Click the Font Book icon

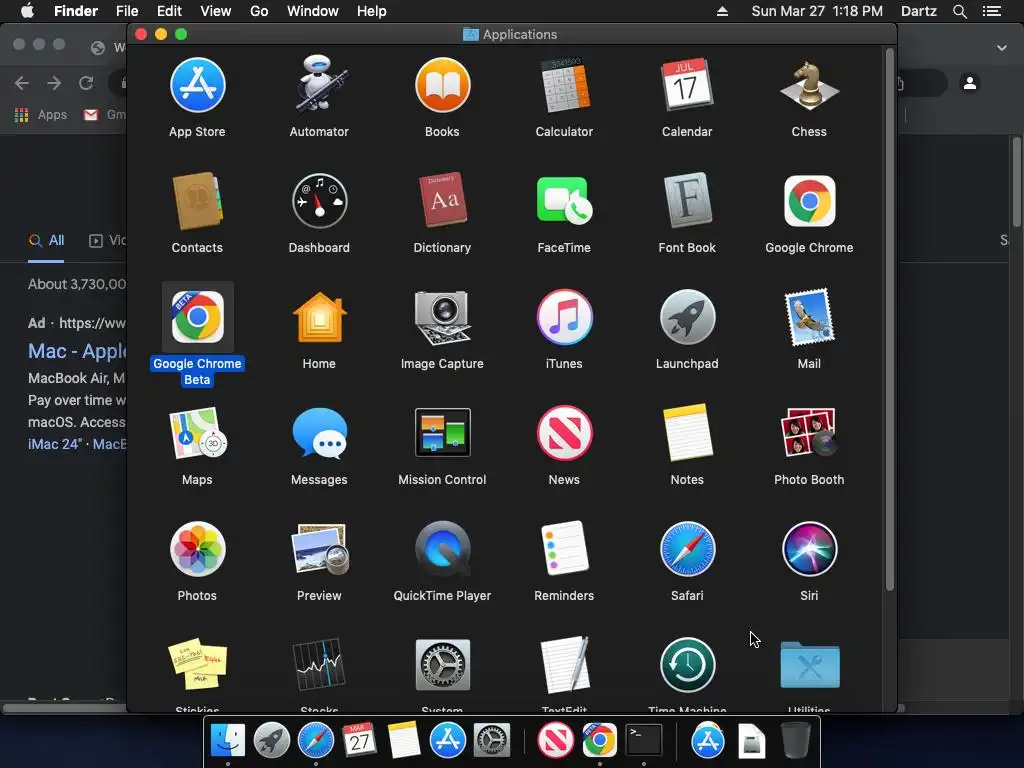coord(687,200)
